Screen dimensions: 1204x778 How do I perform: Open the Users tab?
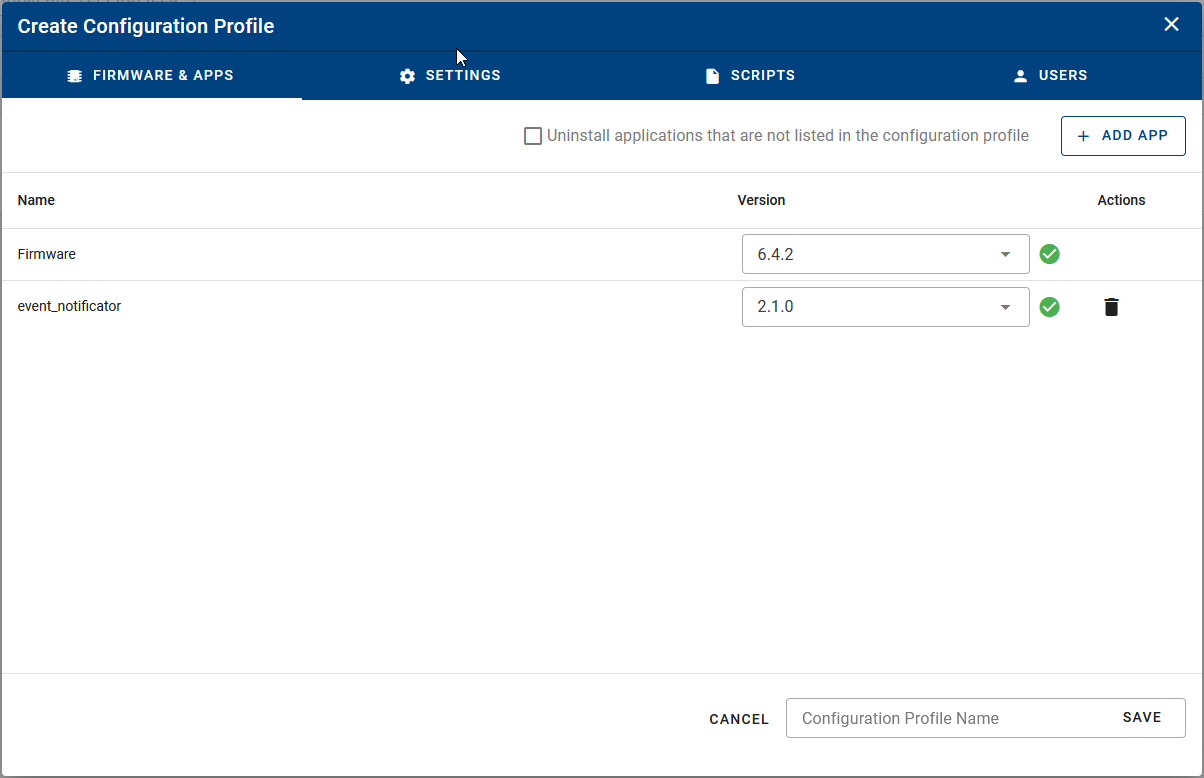(x=1050, y=75)
